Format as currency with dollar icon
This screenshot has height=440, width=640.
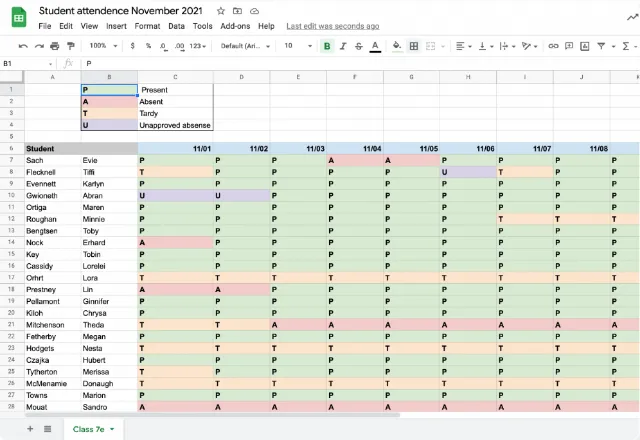tap(132, 46)
